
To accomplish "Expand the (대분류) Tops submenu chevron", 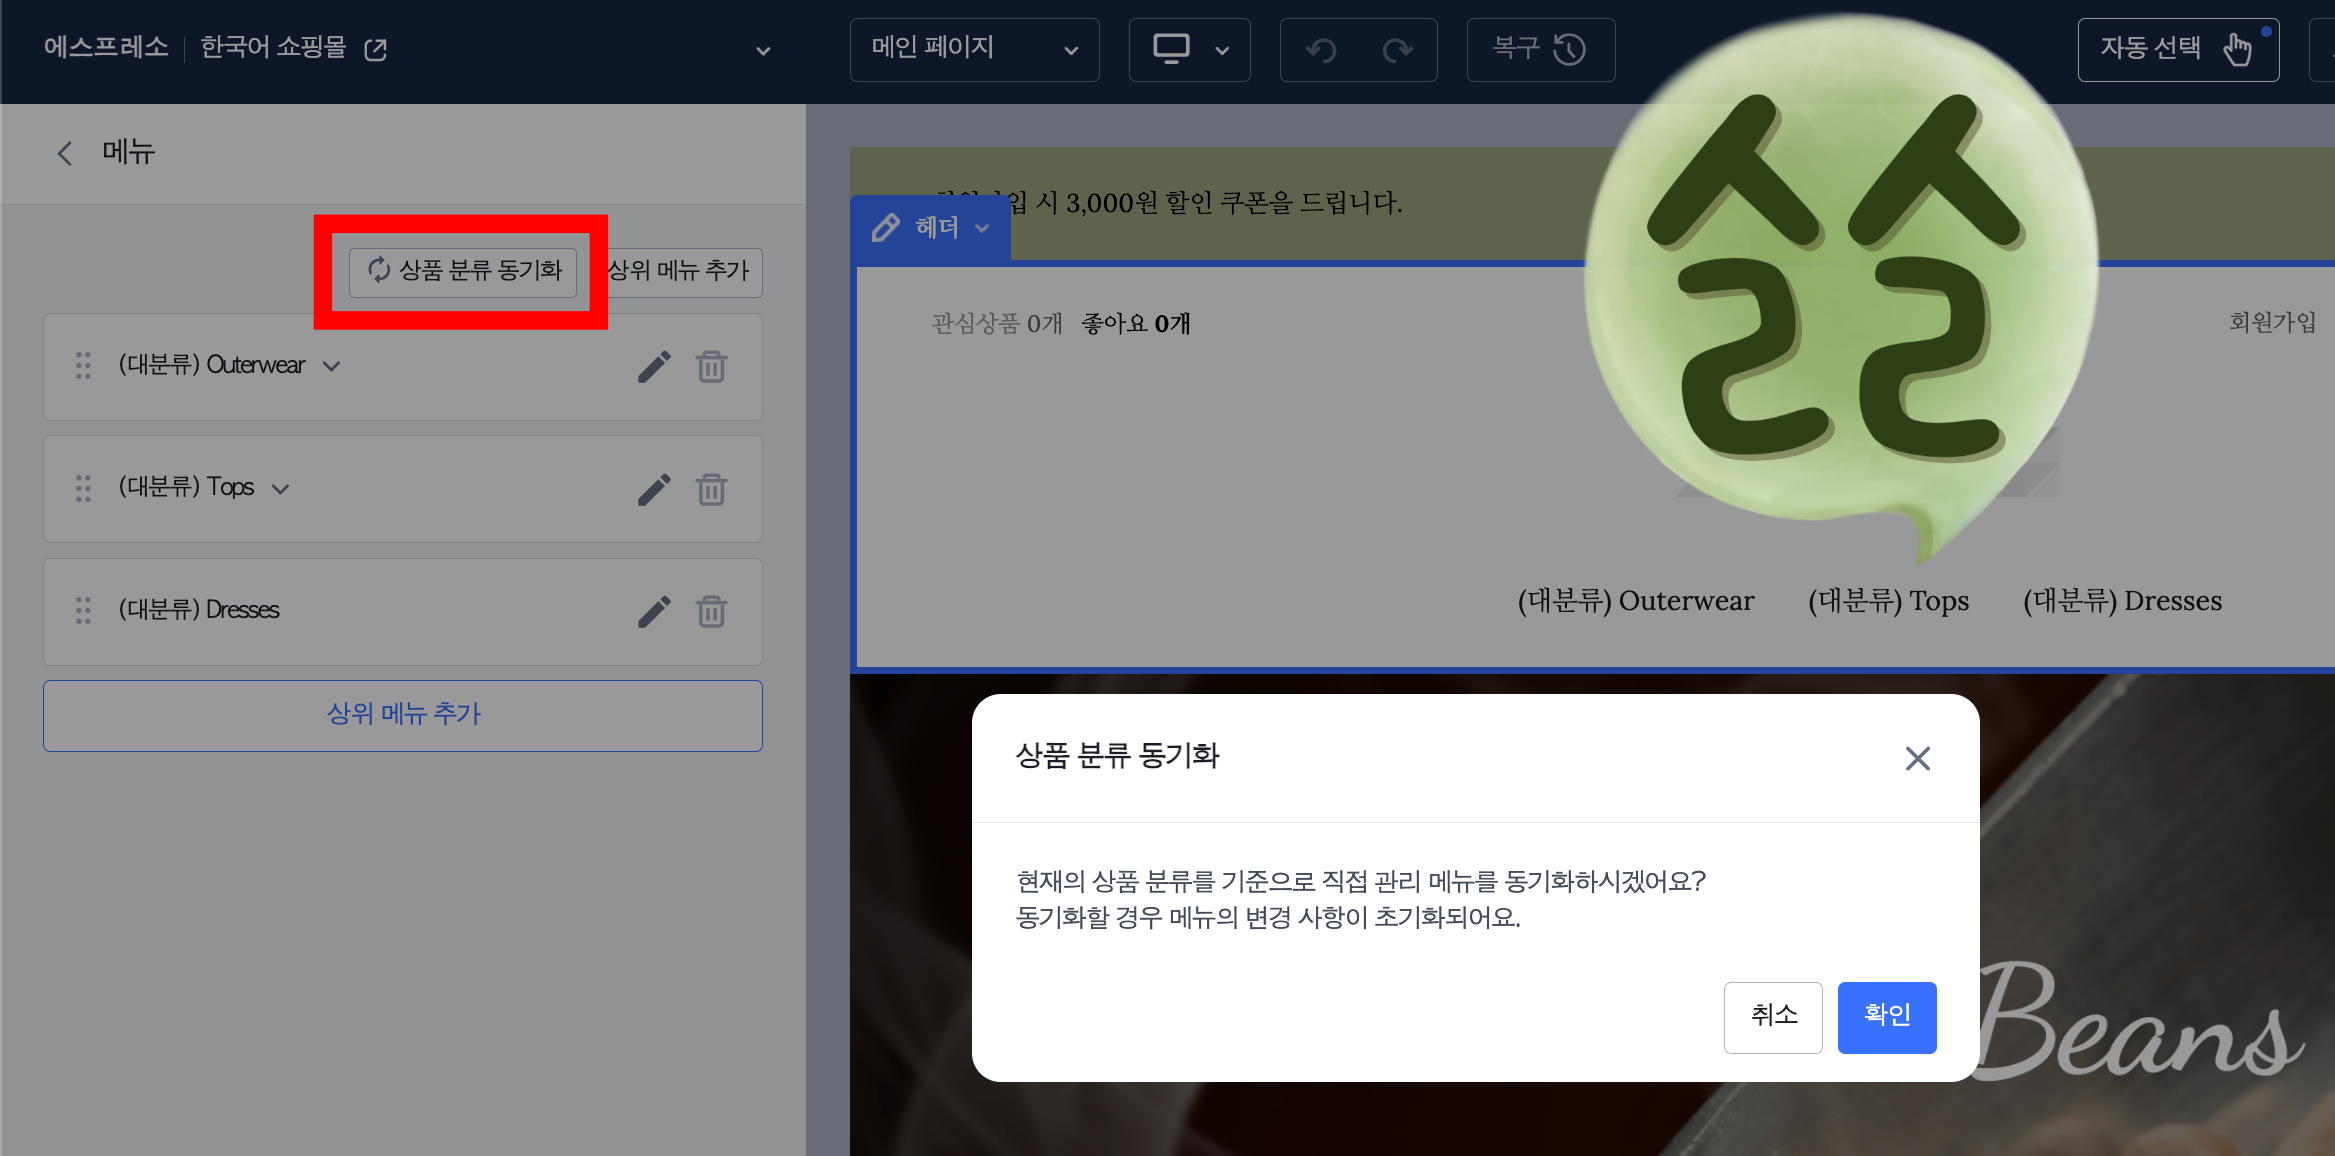I will click(281, 488).
